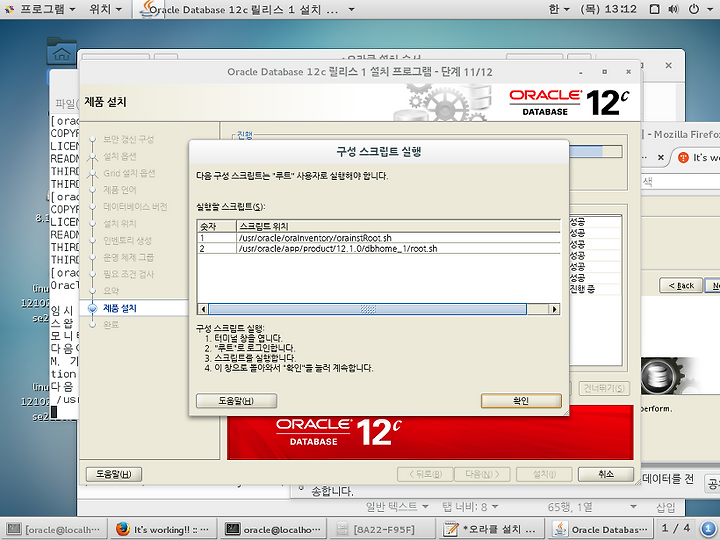Open the 탭 너비: 8 dropdown in editor
Viewport: 720px width, 540px height.
[x=470, y=507]
